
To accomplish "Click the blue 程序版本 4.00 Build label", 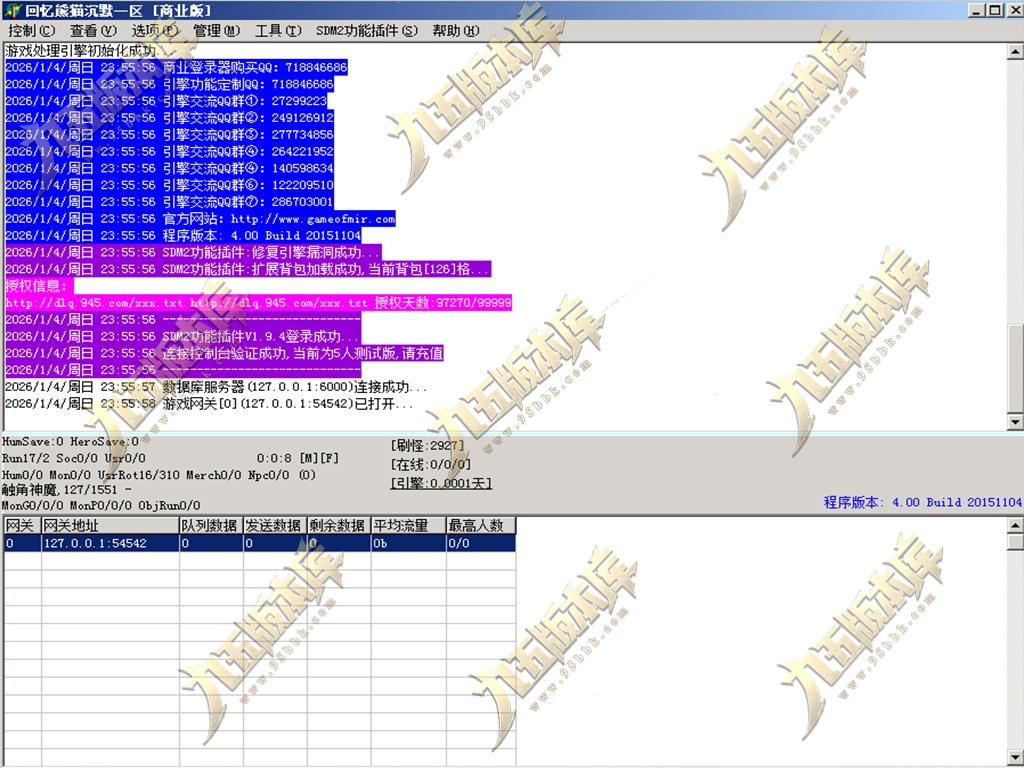I will click(x=922, y=502).
